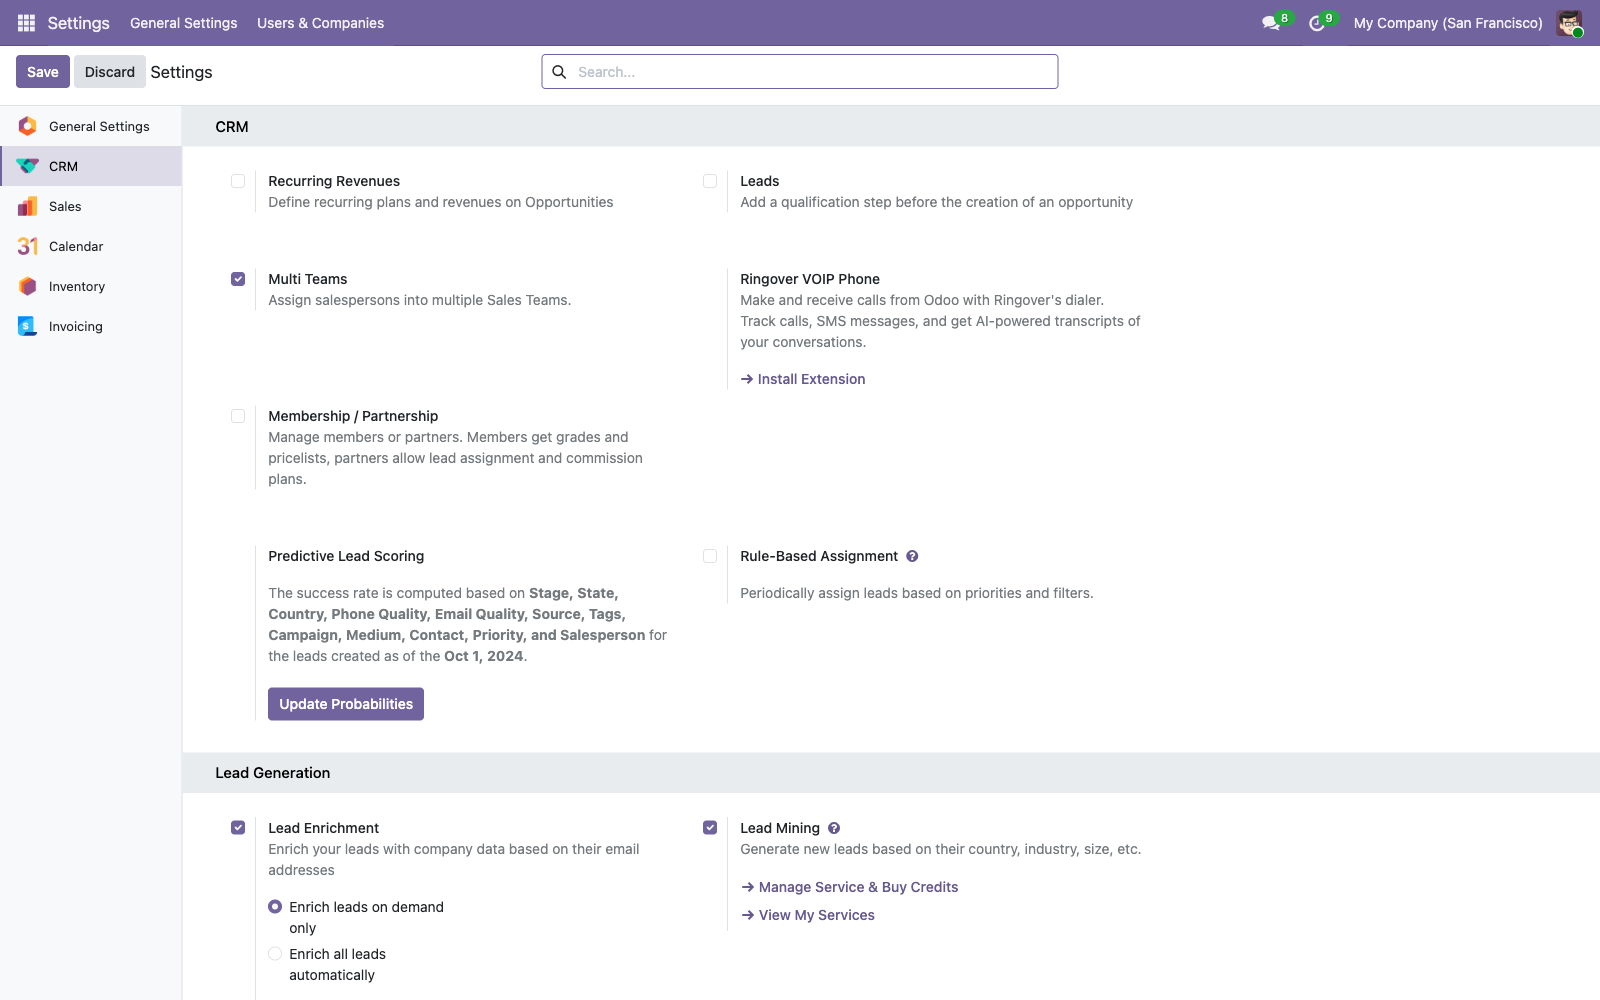1600x1000 pixels.
Task: Click the Multi Teams setting label
Action: [308, 279]
